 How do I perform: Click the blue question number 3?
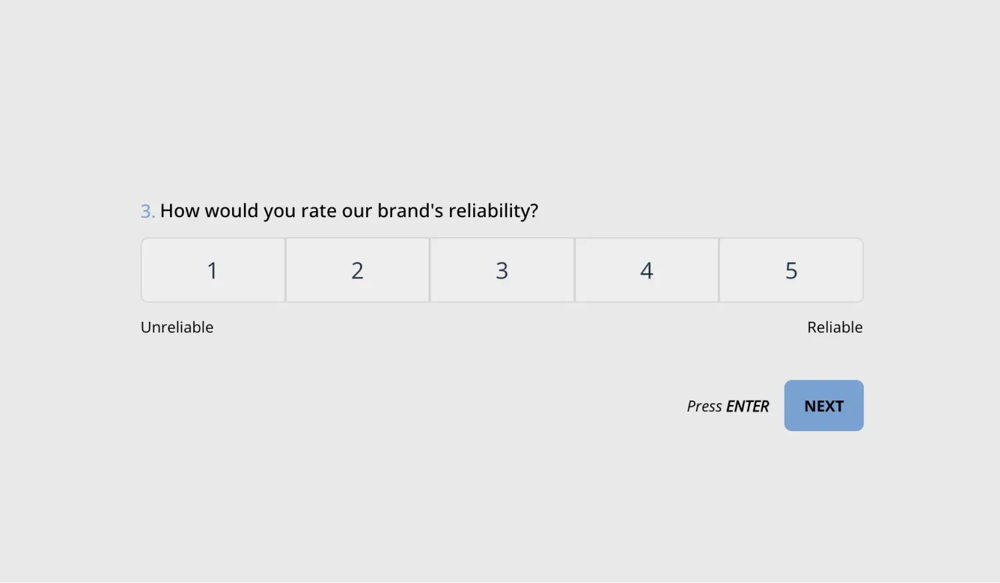coord(146,211)
